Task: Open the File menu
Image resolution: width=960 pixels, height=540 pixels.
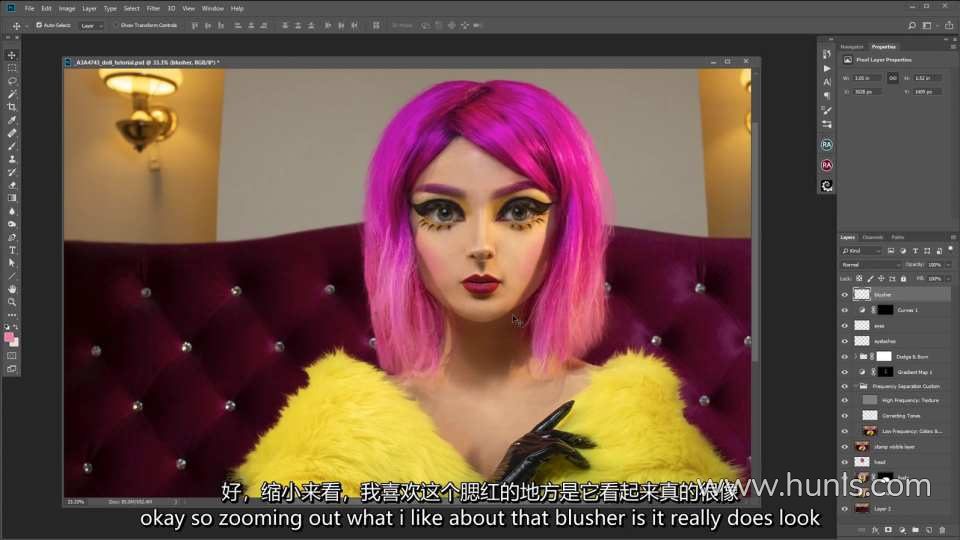Action: click(29, 9)
